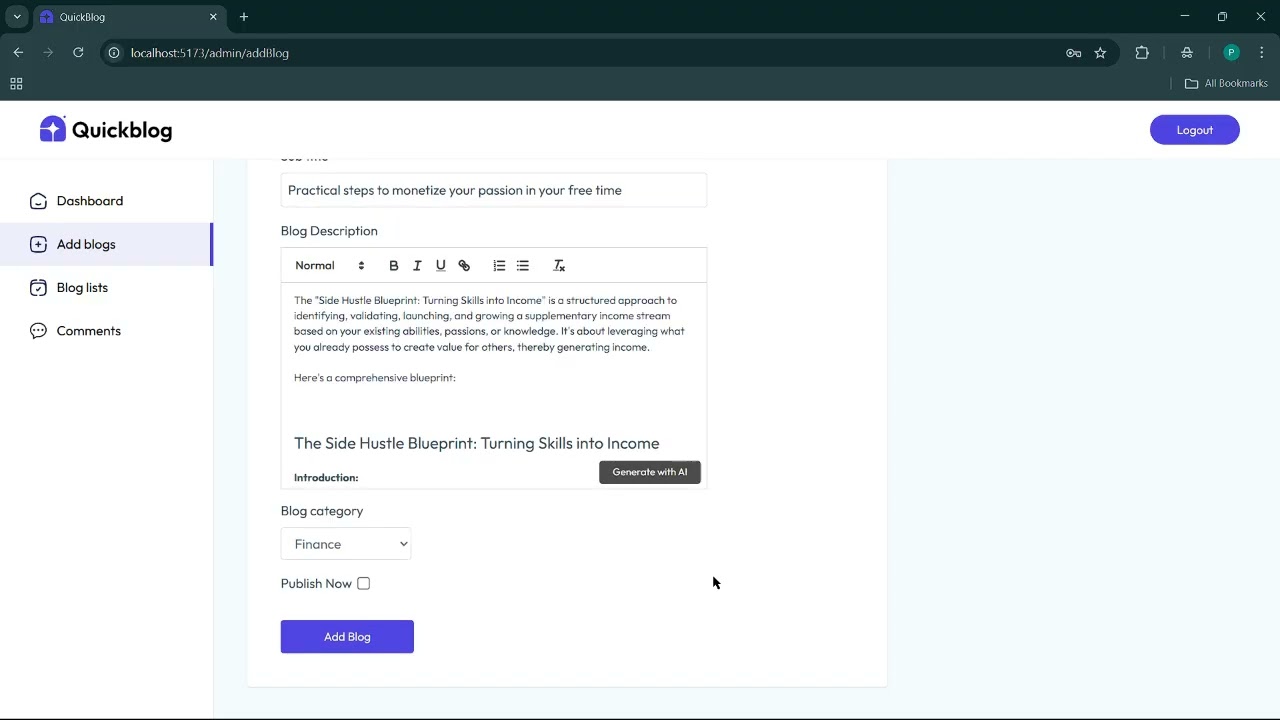Click Generate with AI button
This screenshot has height=720, width=1280.
[x=650, y=472]
